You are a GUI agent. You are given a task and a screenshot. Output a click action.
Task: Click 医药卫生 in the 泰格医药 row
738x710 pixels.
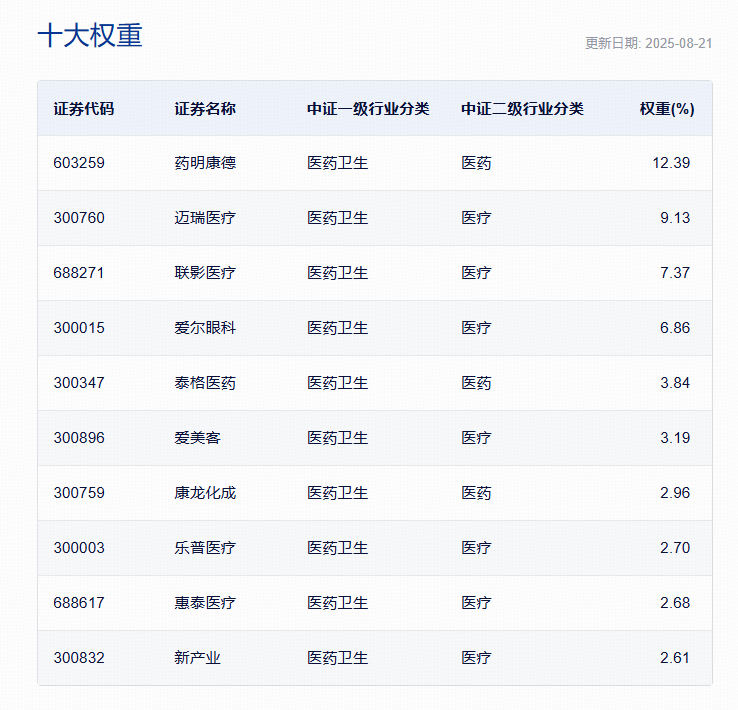337,383
